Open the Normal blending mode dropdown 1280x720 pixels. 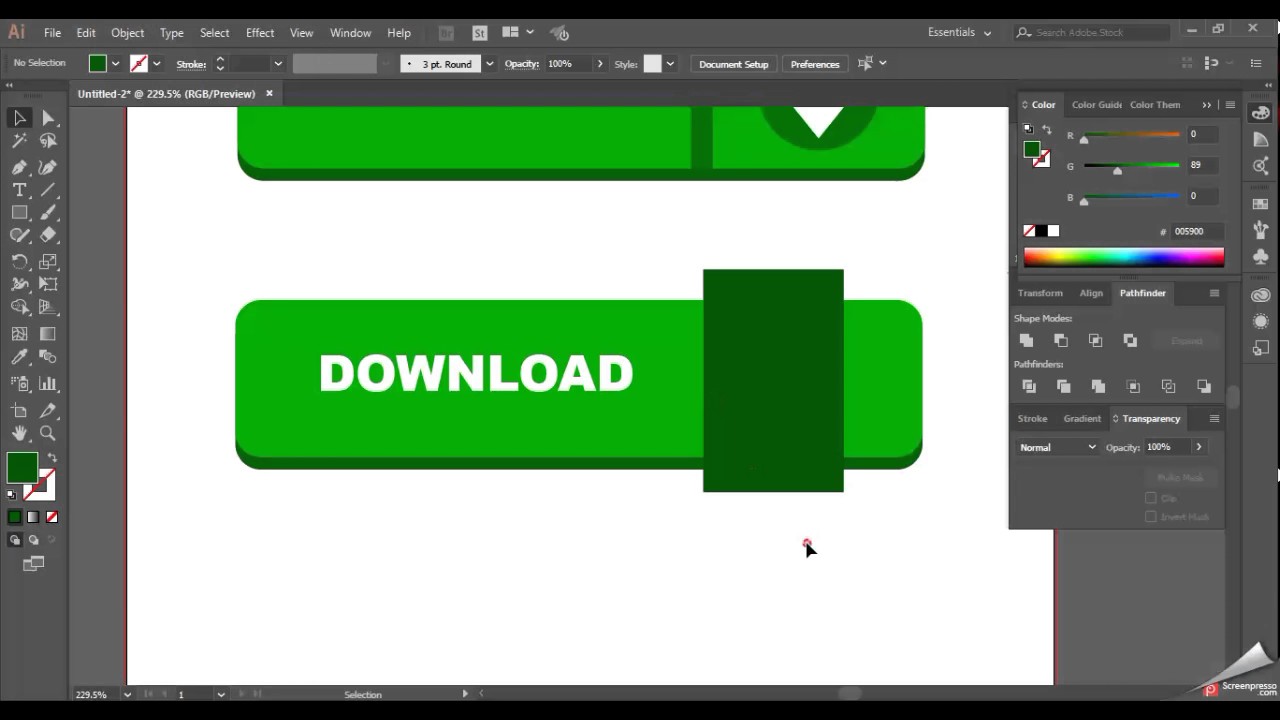(1058, 447)
